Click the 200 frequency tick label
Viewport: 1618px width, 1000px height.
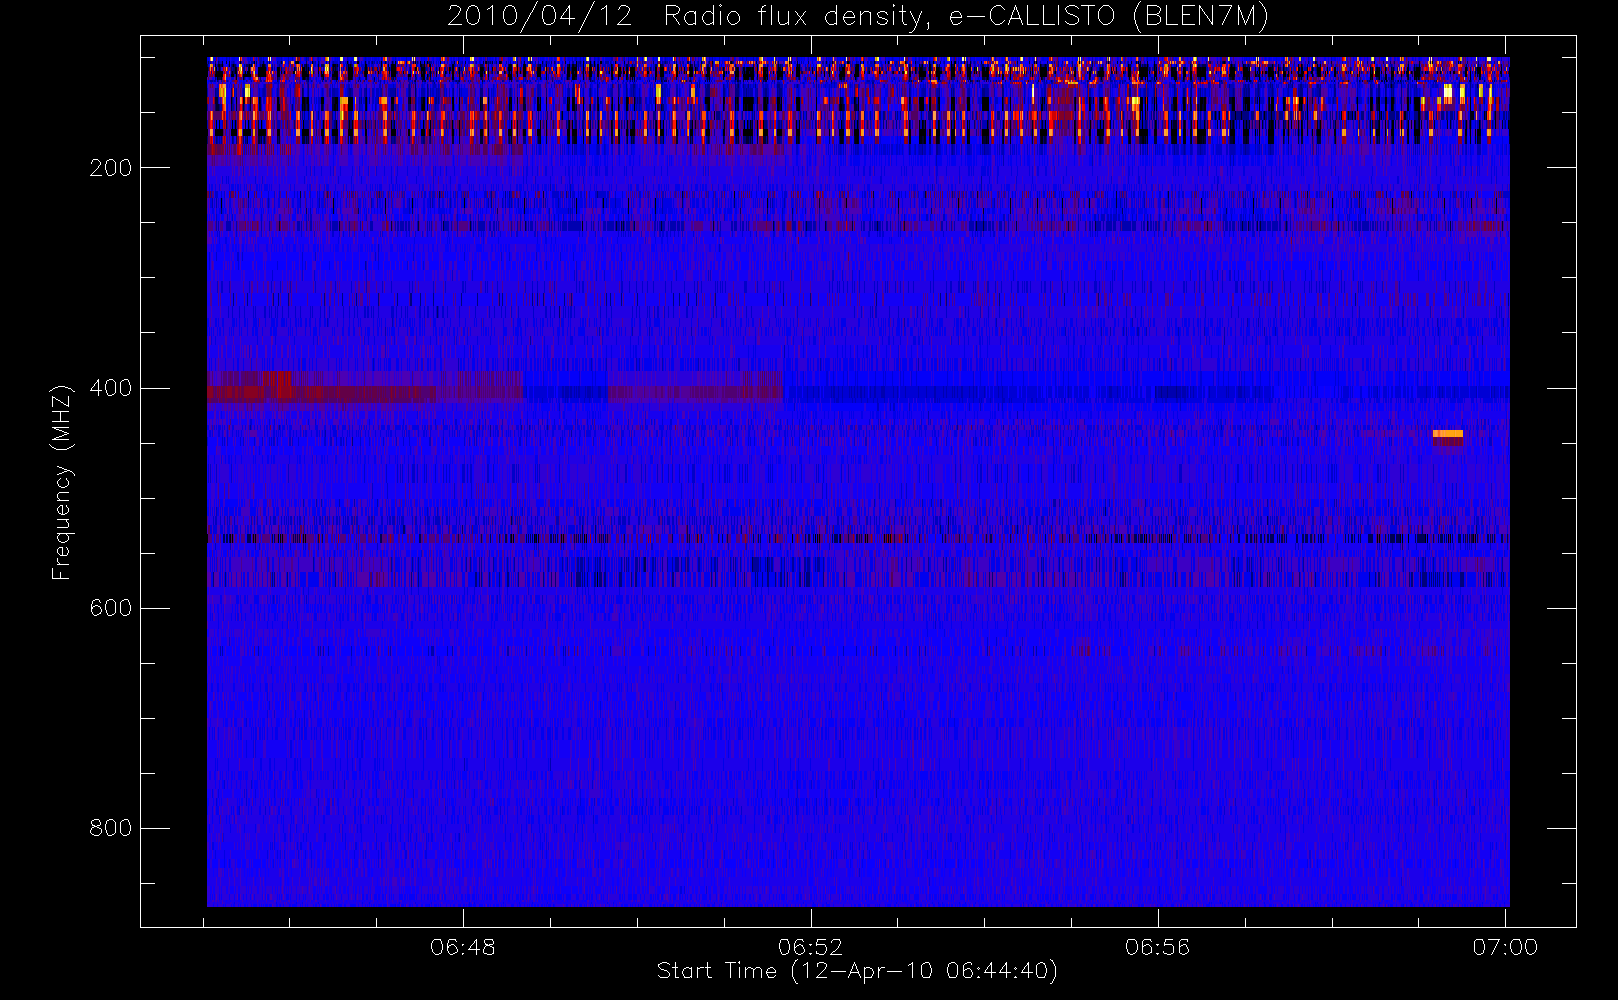110,168
